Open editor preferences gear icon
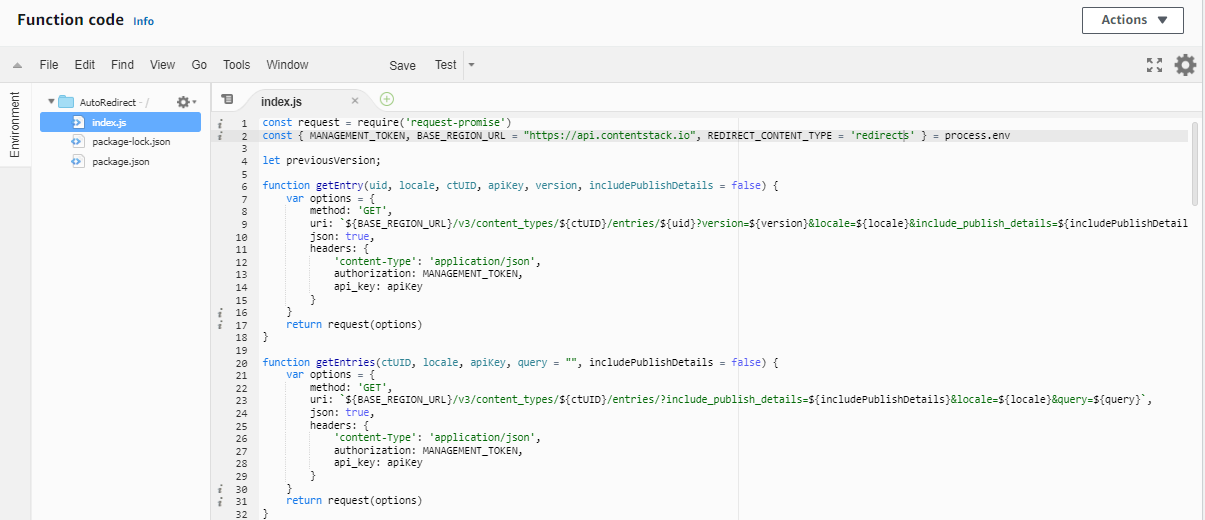 1185,65
